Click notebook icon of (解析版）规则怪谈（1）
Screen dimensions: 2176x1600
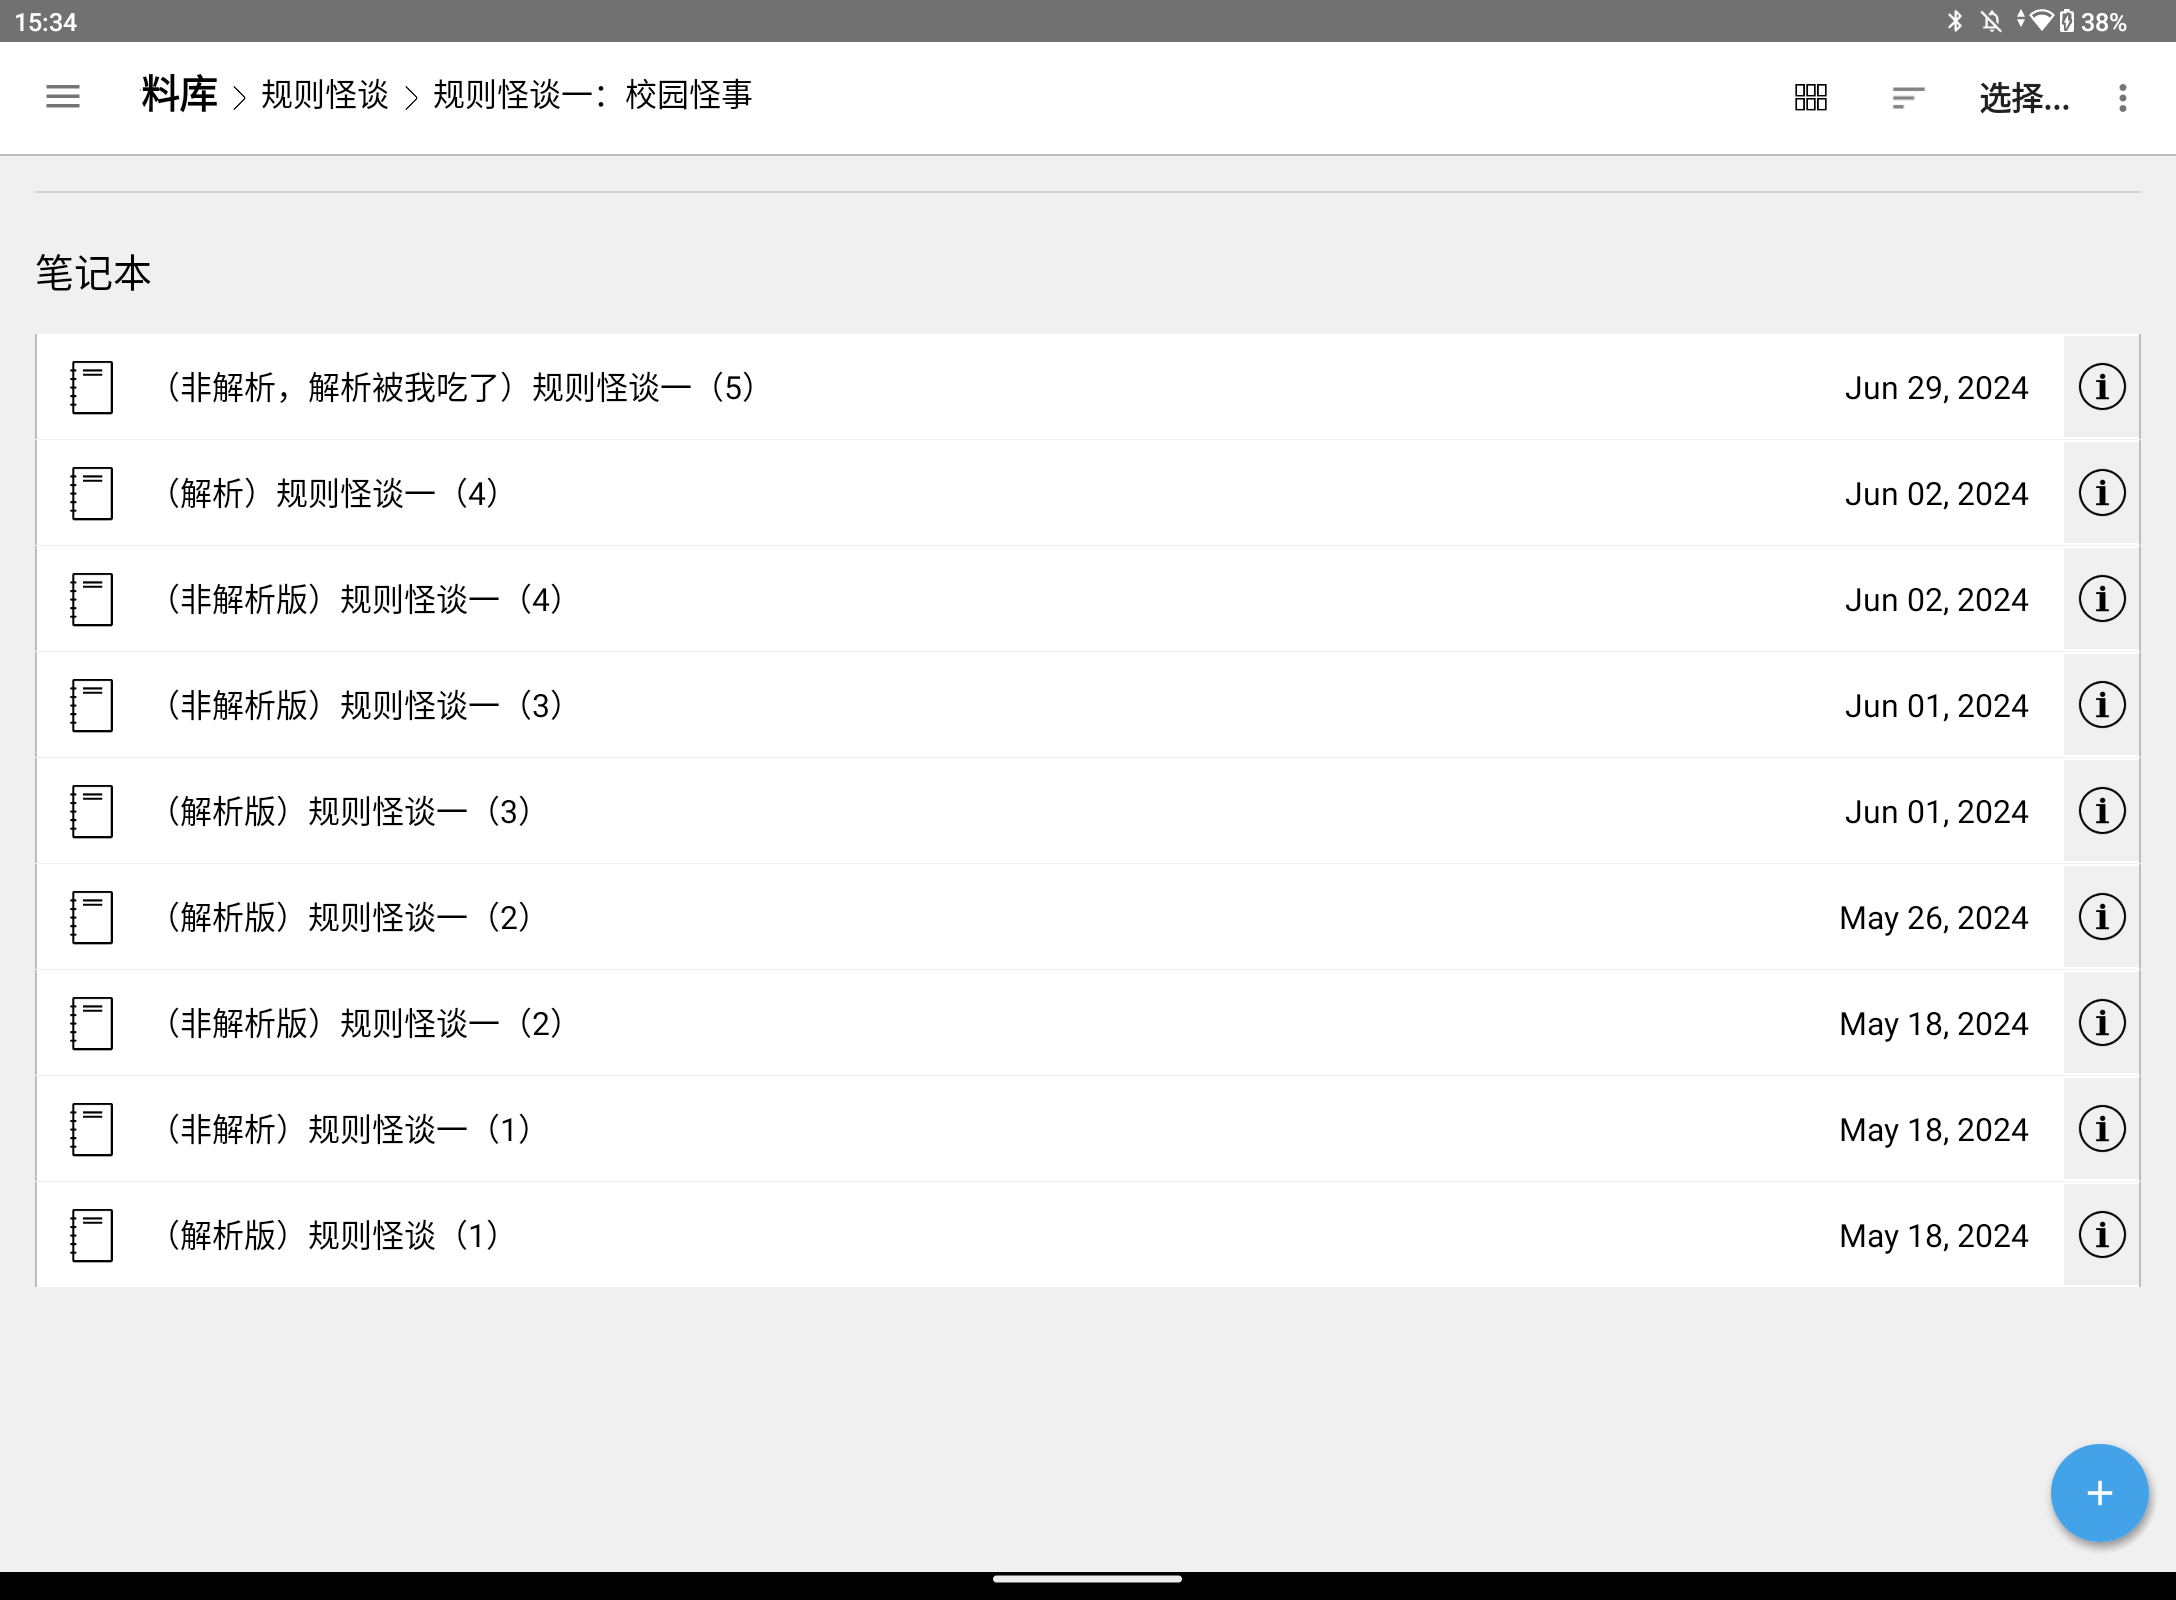pos(91,1235)
